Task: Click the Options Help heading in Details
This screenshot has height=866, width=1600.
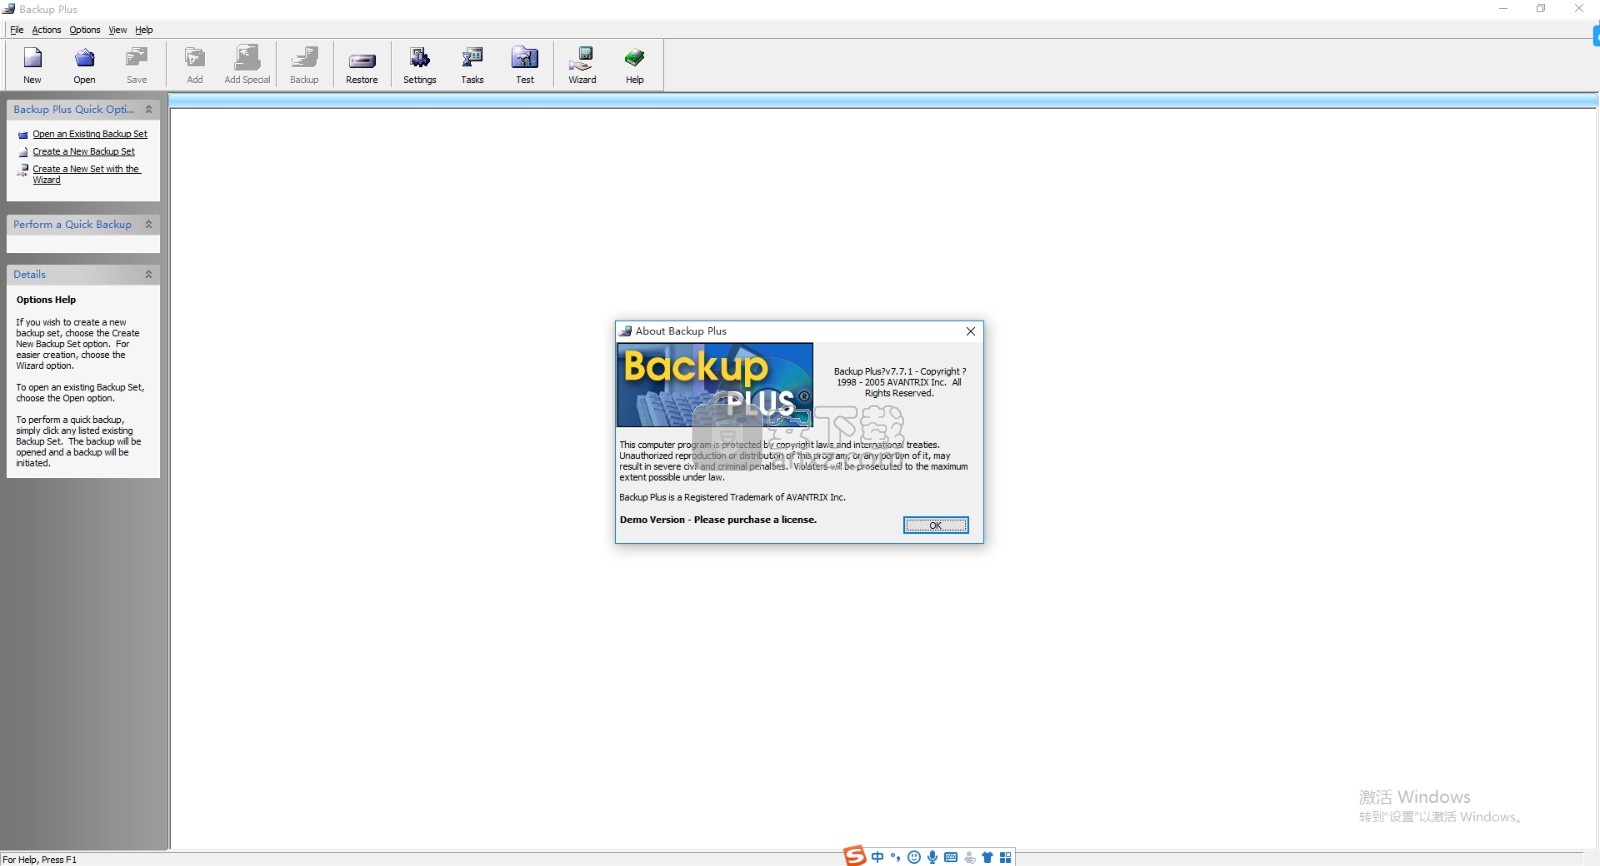Action: coord(46,300)
